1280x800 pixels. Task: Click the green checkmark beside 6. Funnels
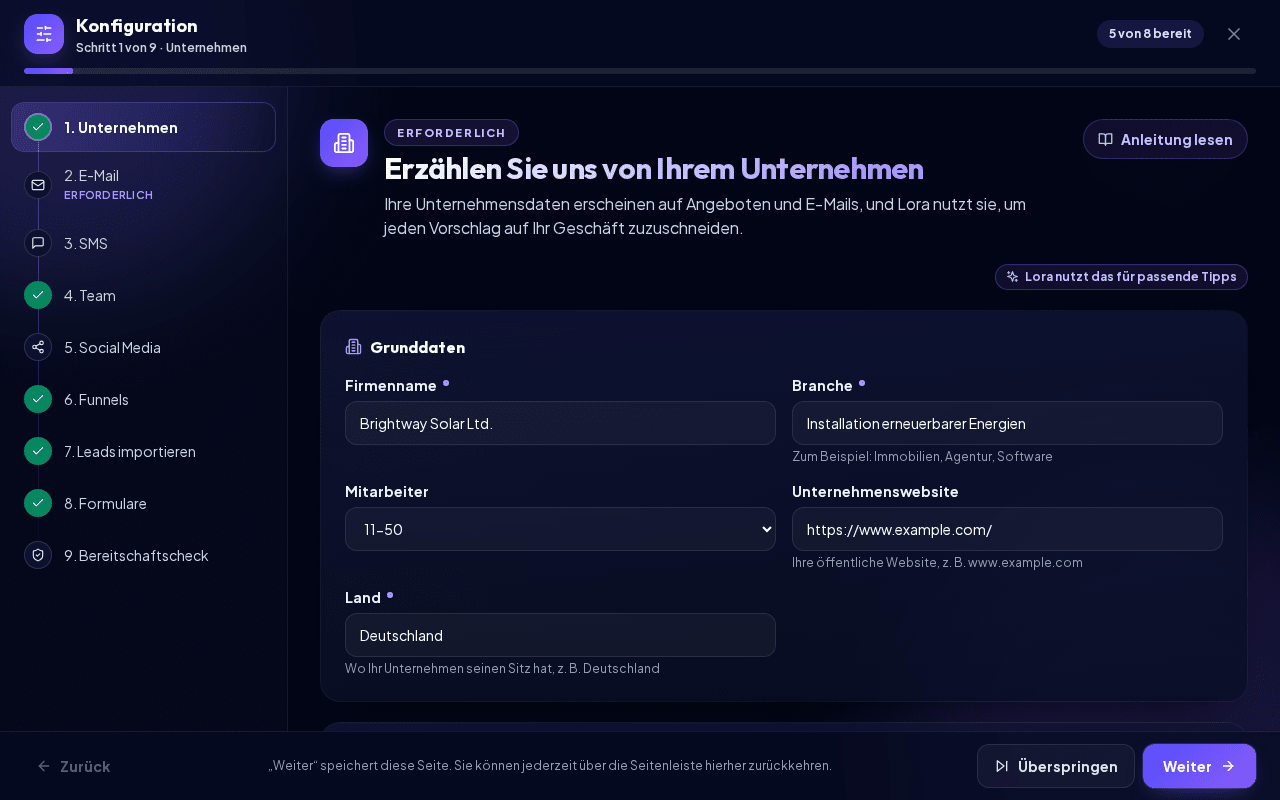tap(38, 399)
